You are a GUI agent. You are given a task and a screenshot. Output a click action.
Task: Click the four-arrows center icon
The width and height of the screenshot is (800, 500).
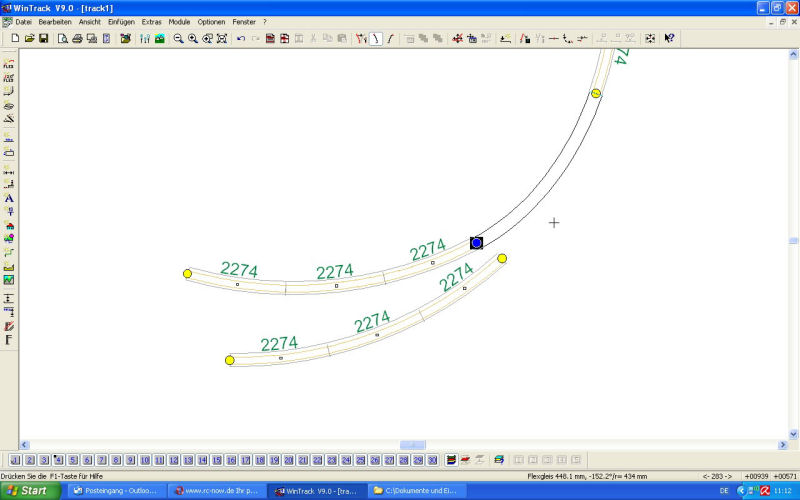click(x=649, y=38)
